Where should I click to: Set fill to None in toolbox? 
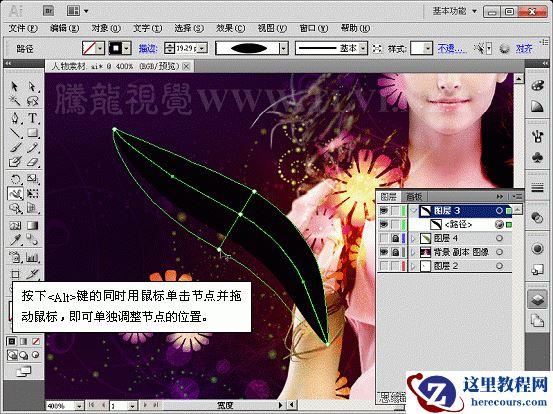[36, 341]
